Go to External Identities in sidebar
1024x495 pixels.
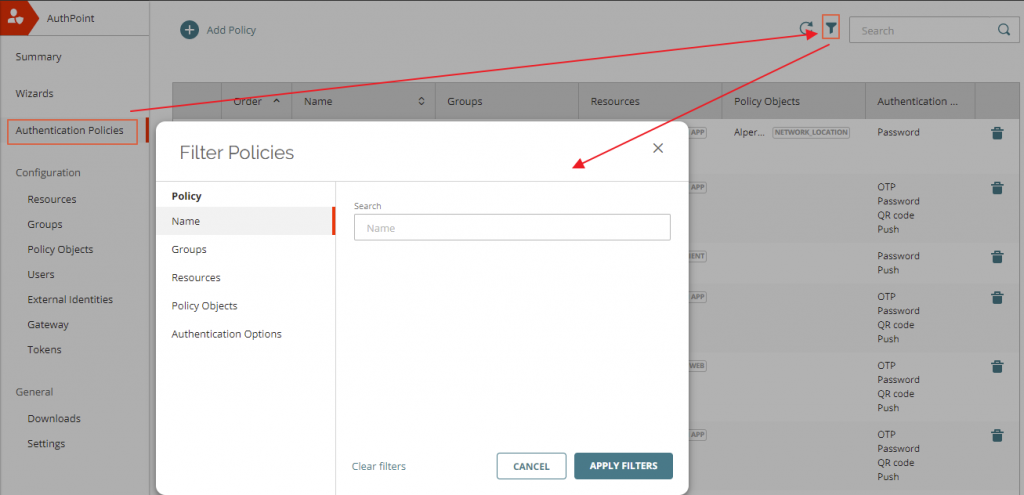point(70,299)
